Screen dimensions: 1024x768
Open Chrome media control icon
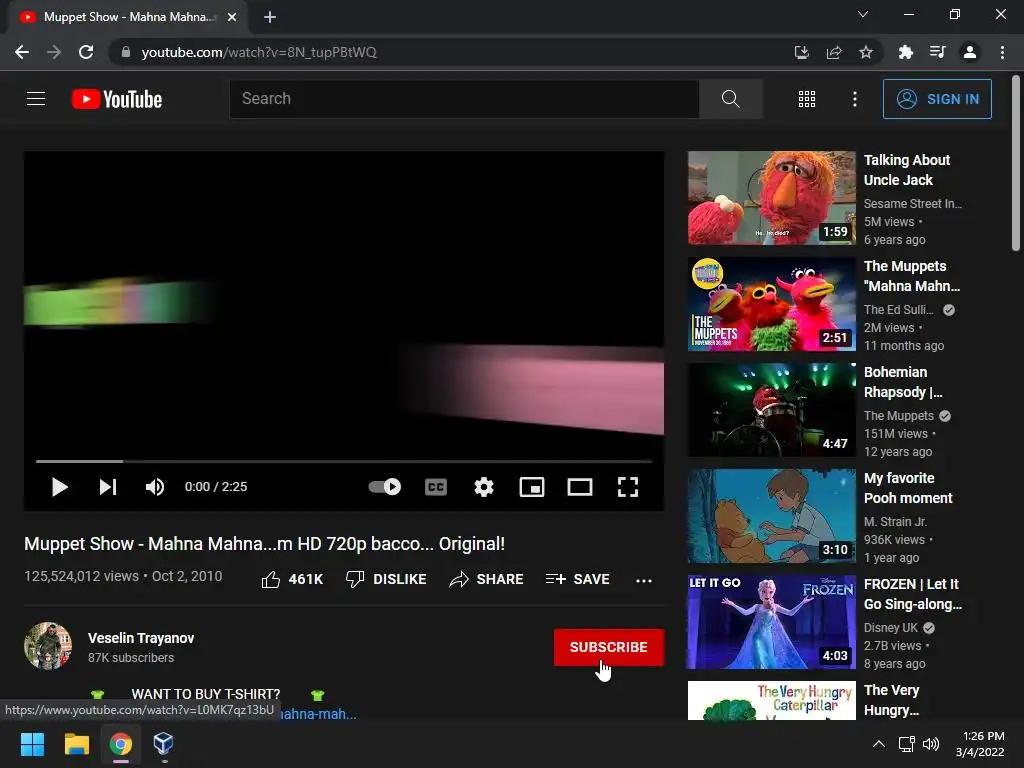click(937, 52)
